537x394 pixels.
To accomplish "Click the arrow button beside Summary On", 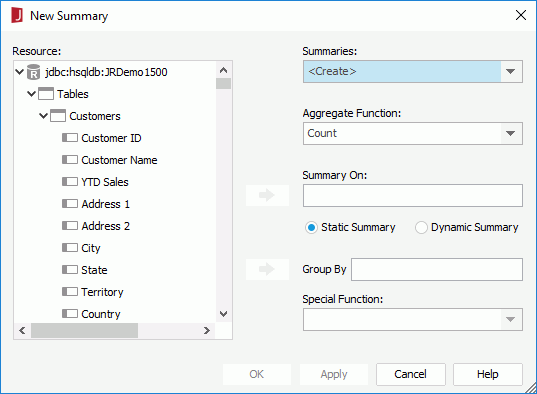I will point(267,195).
